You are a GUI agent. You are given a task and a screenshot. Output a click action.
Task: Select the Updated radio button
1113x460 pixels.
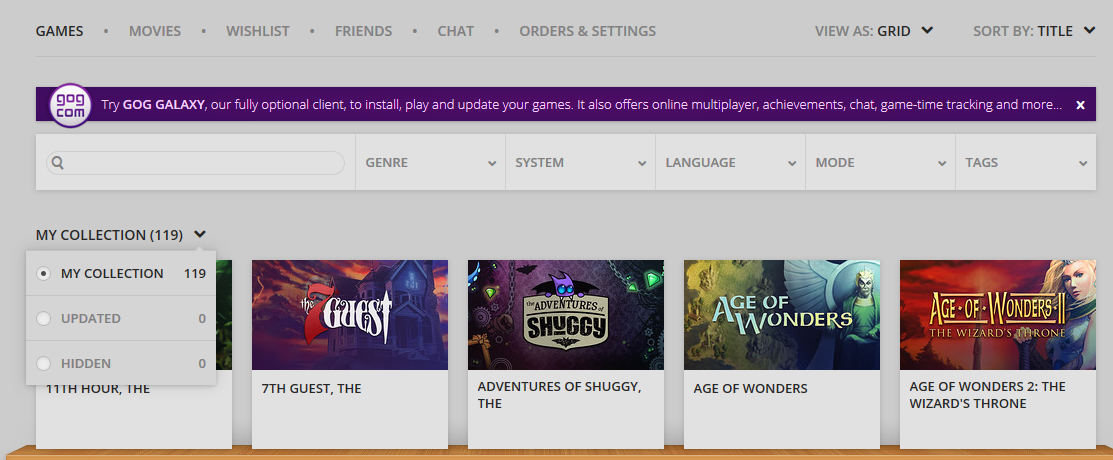(44, 319)
